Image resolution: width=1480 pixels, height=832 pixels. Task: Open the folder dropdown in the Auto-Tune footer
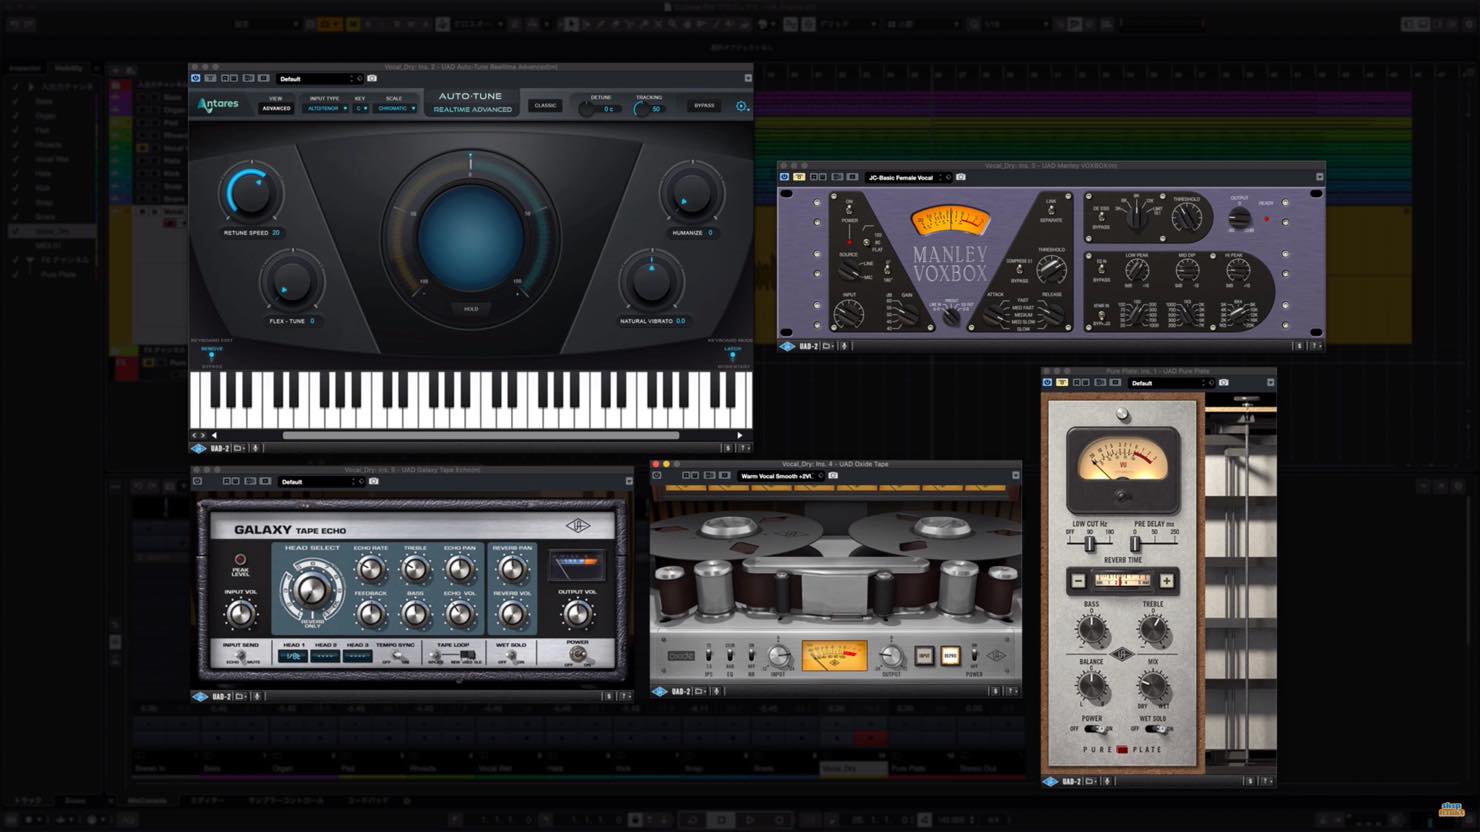239,448
